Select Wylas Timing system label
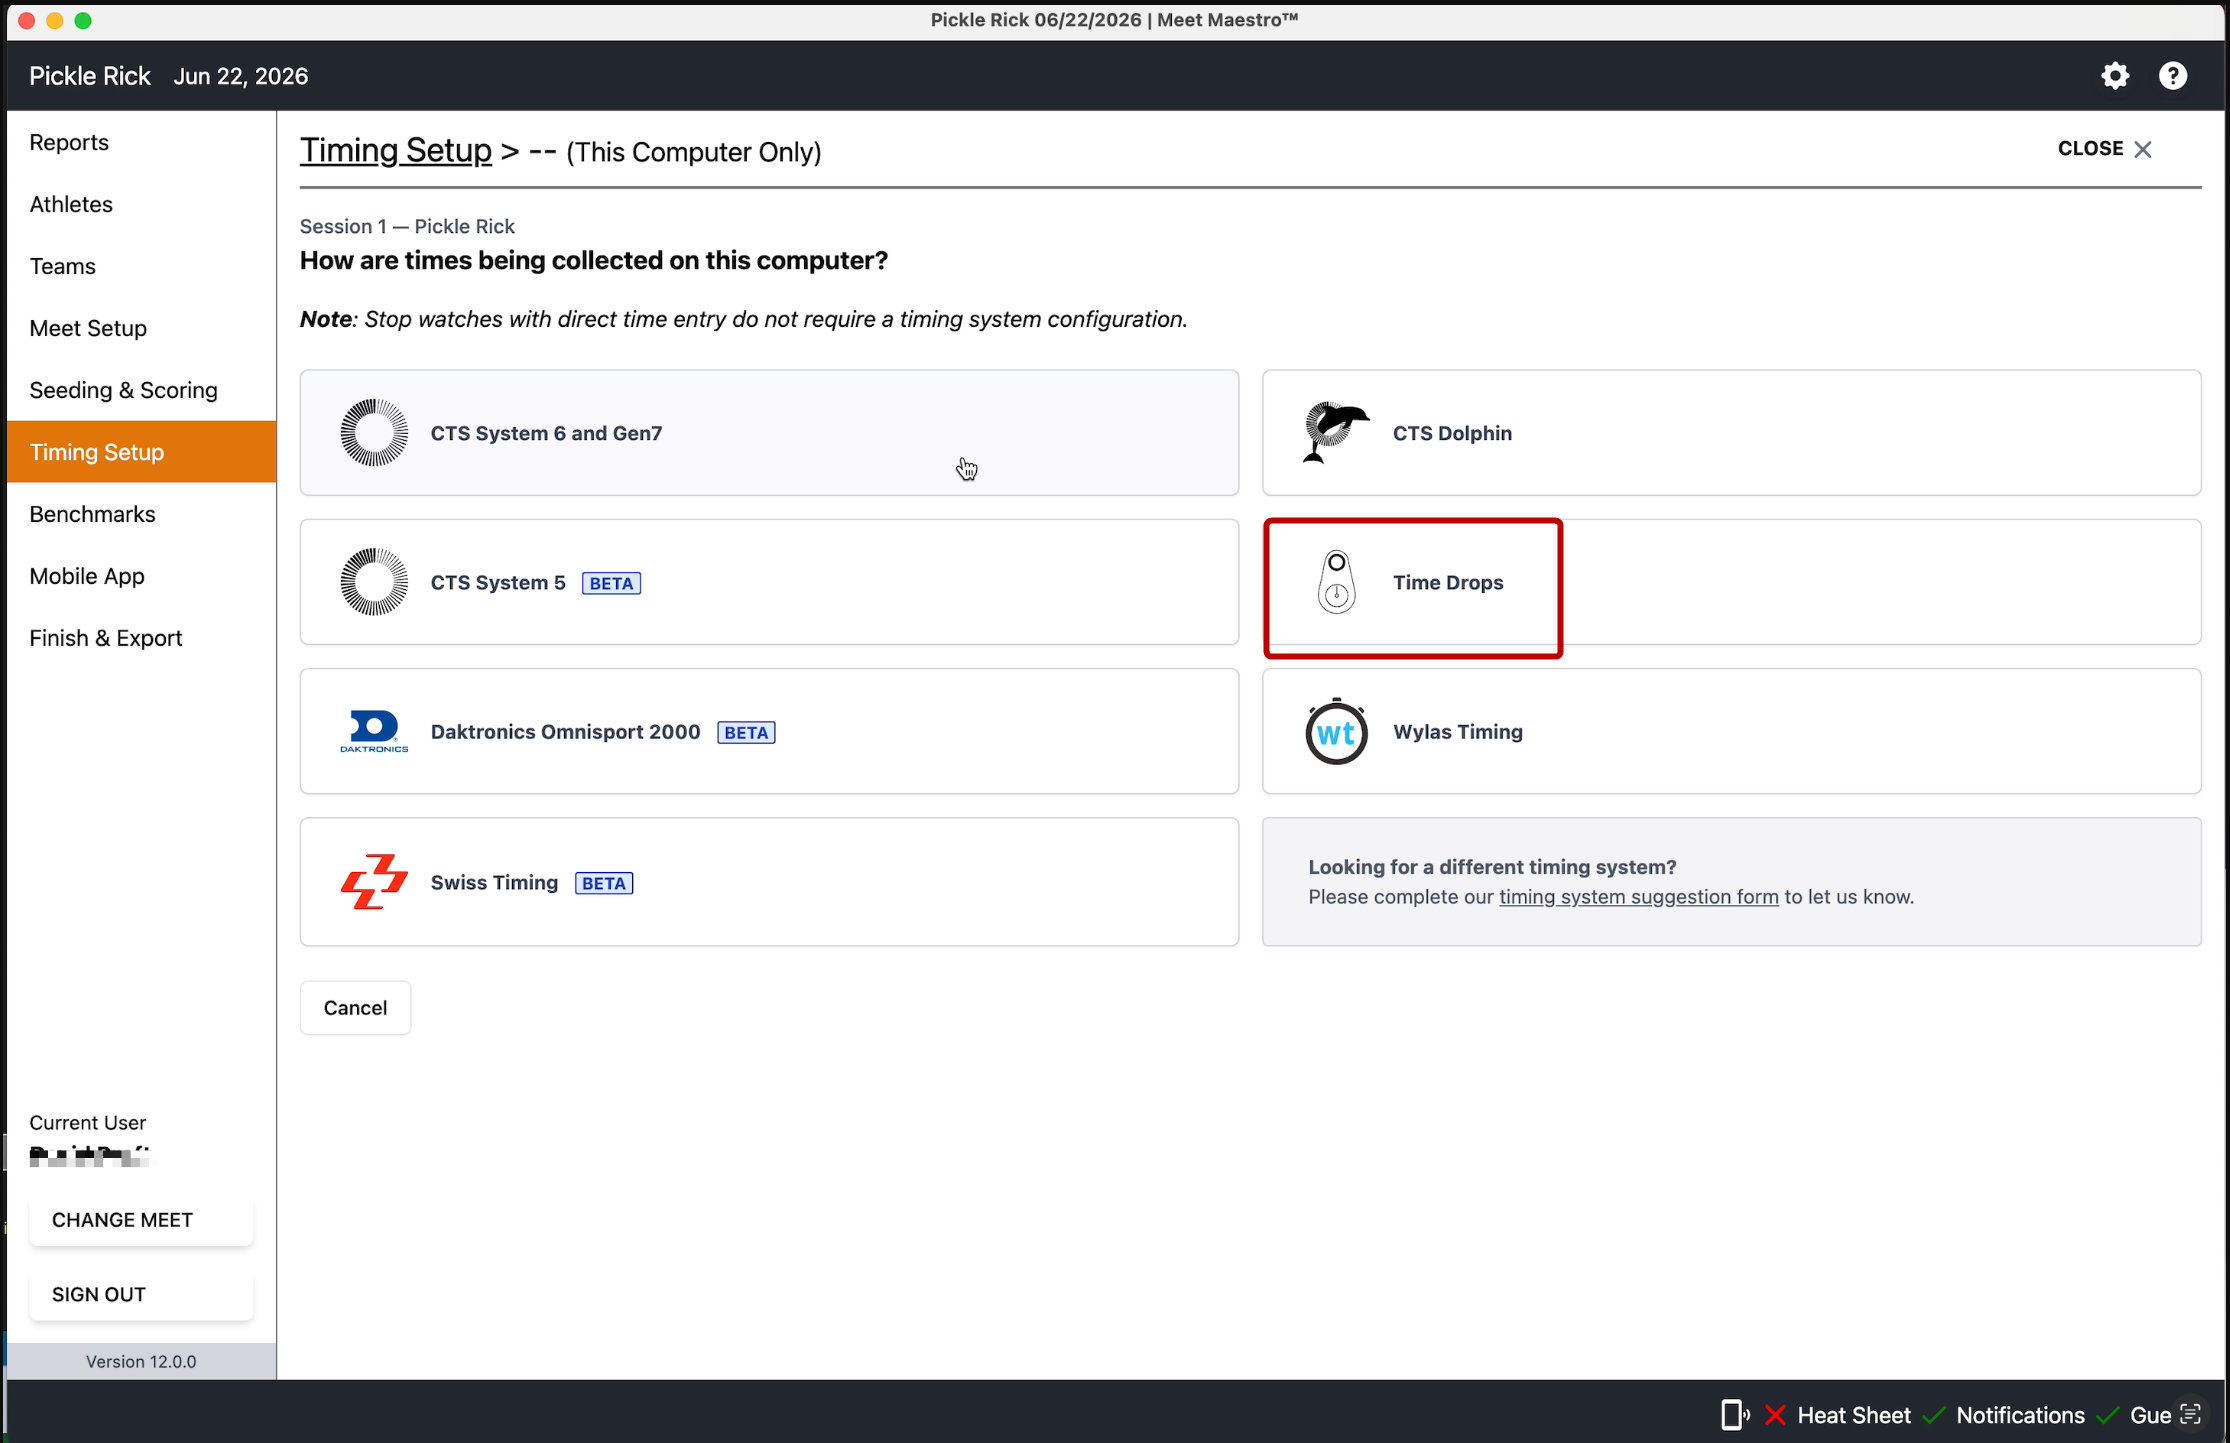 pos(1458,732)
